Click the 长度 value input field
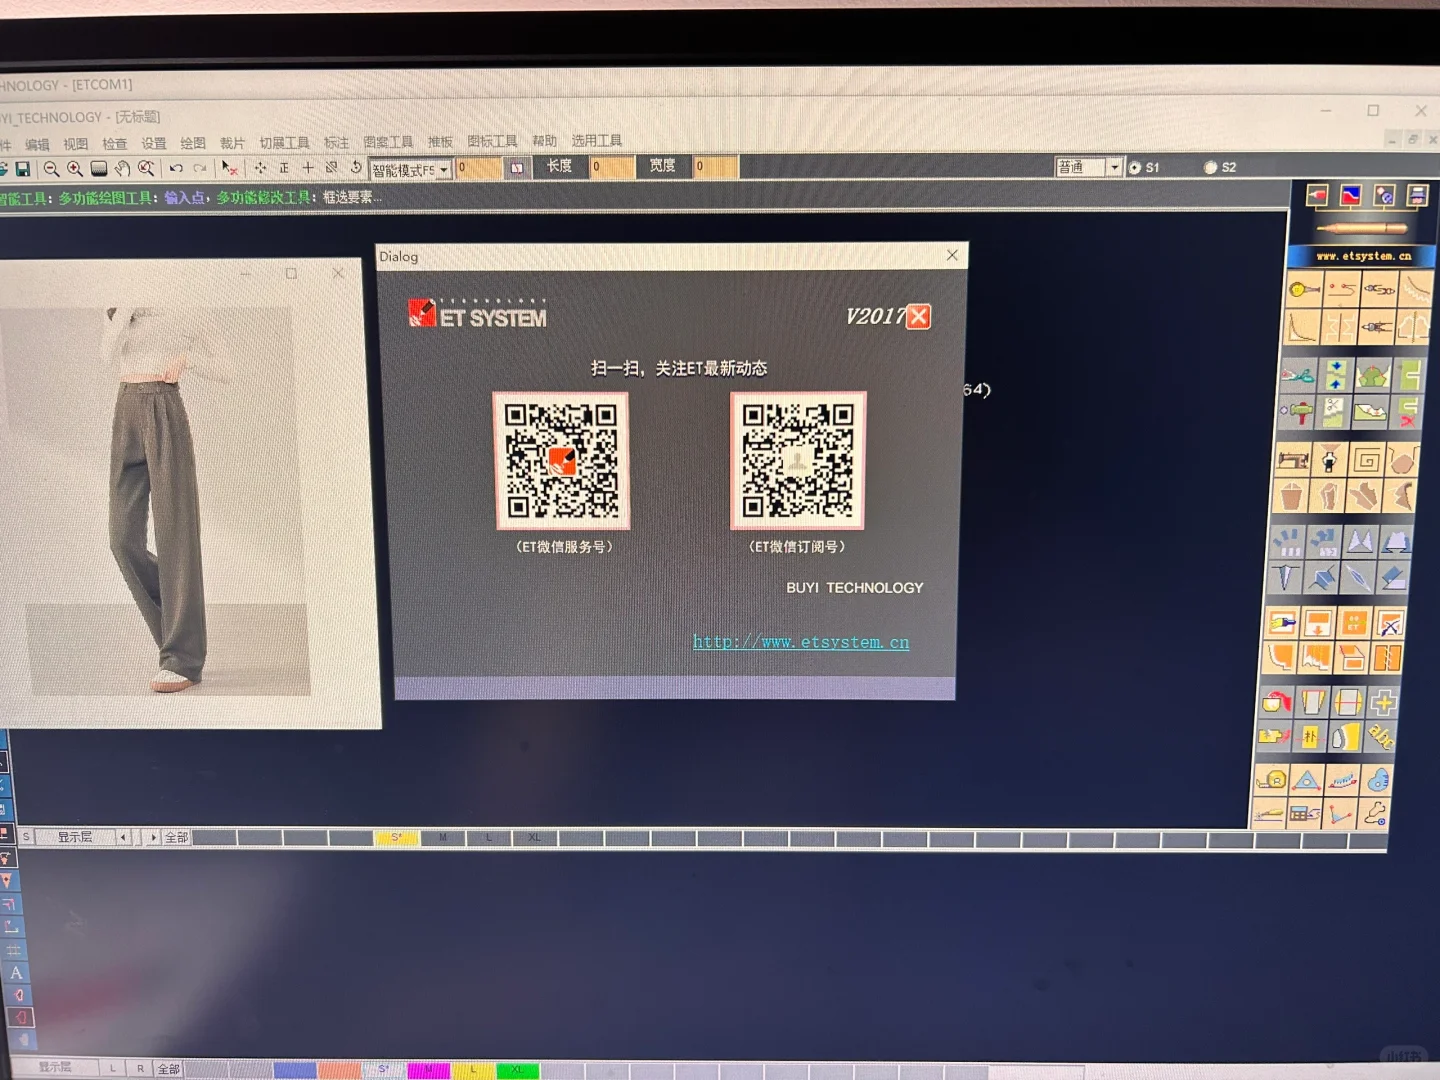The width and height of the screenshot is (1440, 1080). point(612,166)
